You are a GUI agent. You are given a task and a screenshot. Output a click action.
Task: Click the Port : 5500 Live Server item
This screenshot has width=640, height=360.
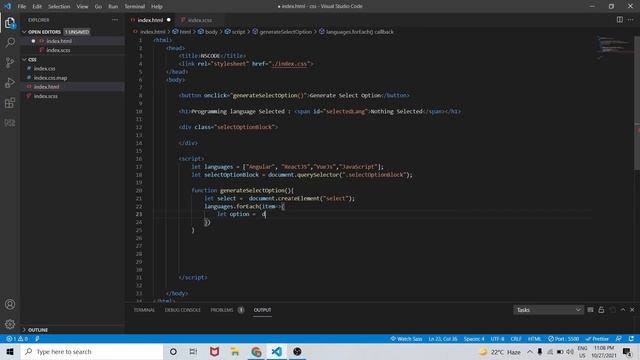point(564,339)
